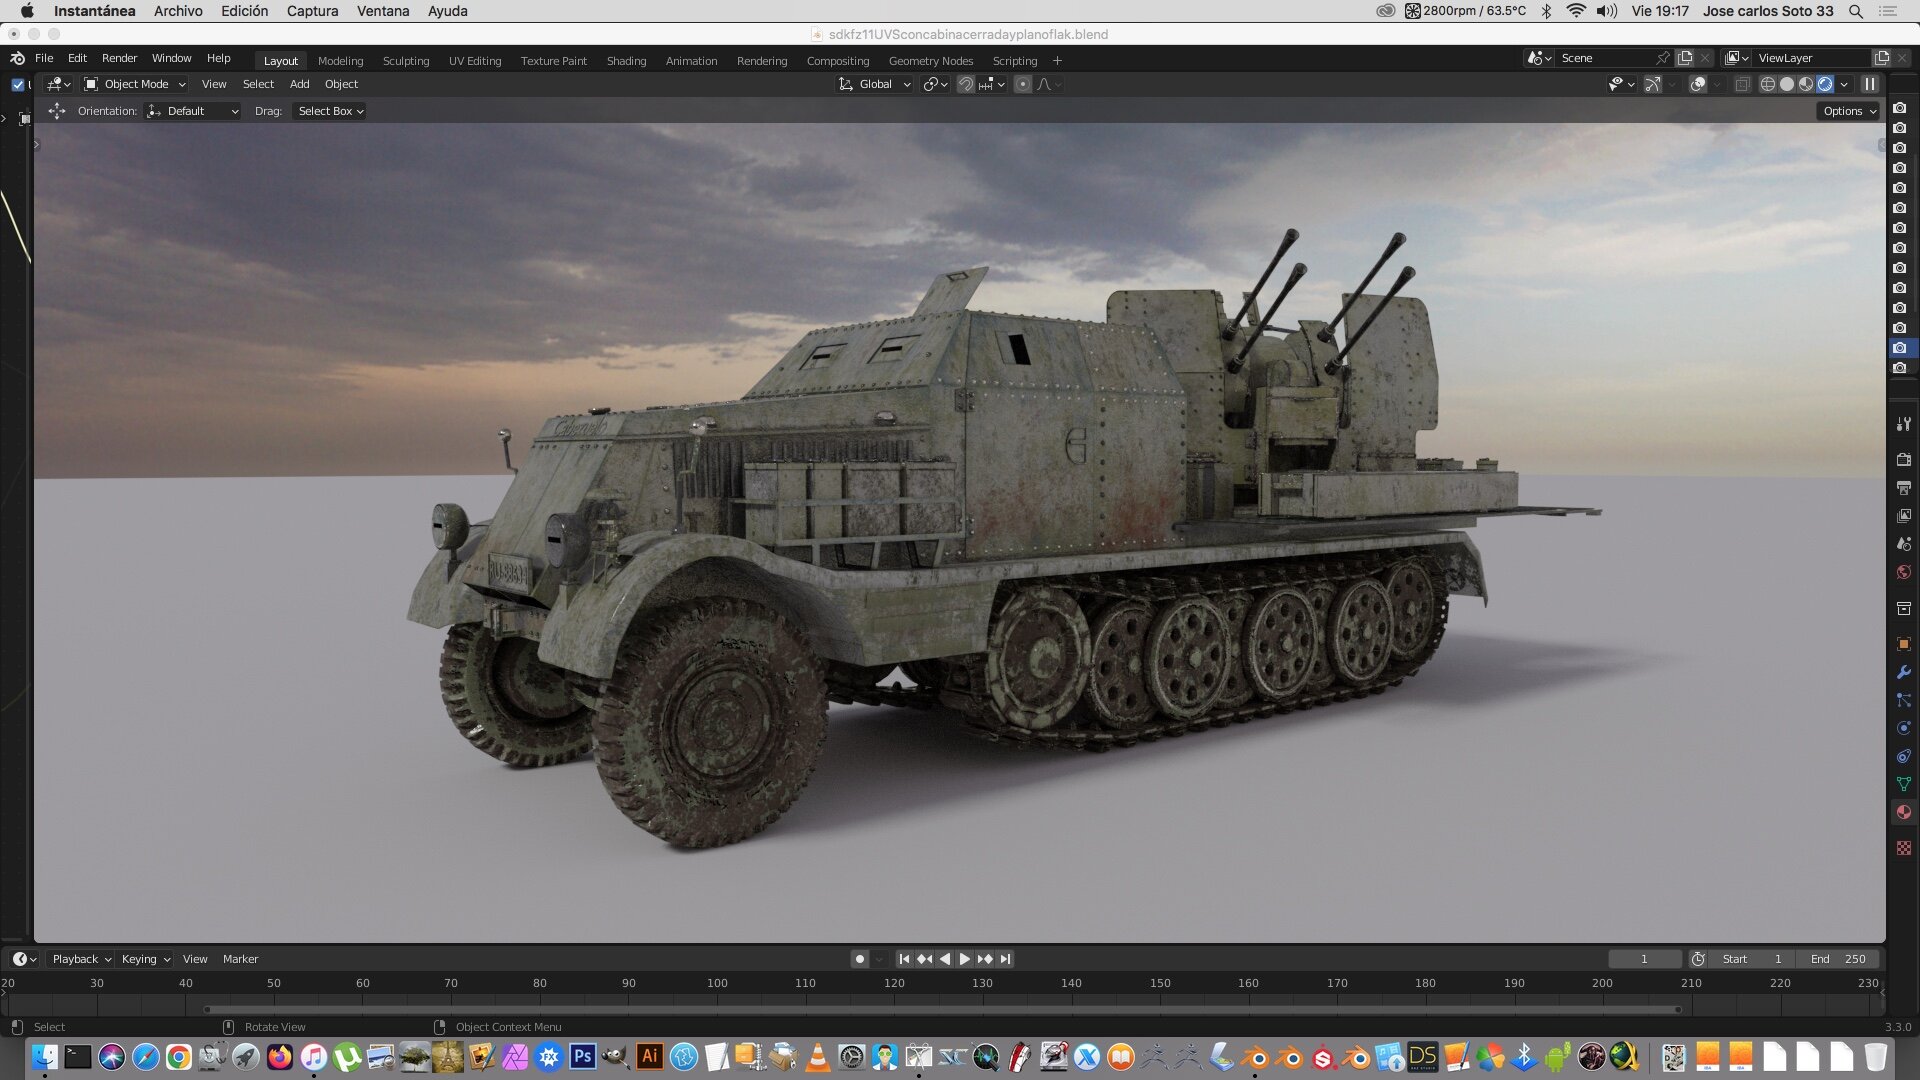This screenshot has width=1920, height=1080.
Task: Open the Texture properties tab
Action: (1903, 848)
